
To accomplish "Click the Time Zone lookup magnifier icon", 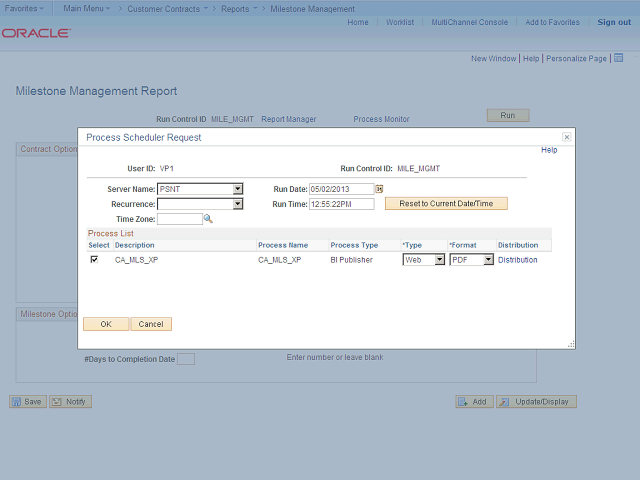I will click(x=208, y=218).
